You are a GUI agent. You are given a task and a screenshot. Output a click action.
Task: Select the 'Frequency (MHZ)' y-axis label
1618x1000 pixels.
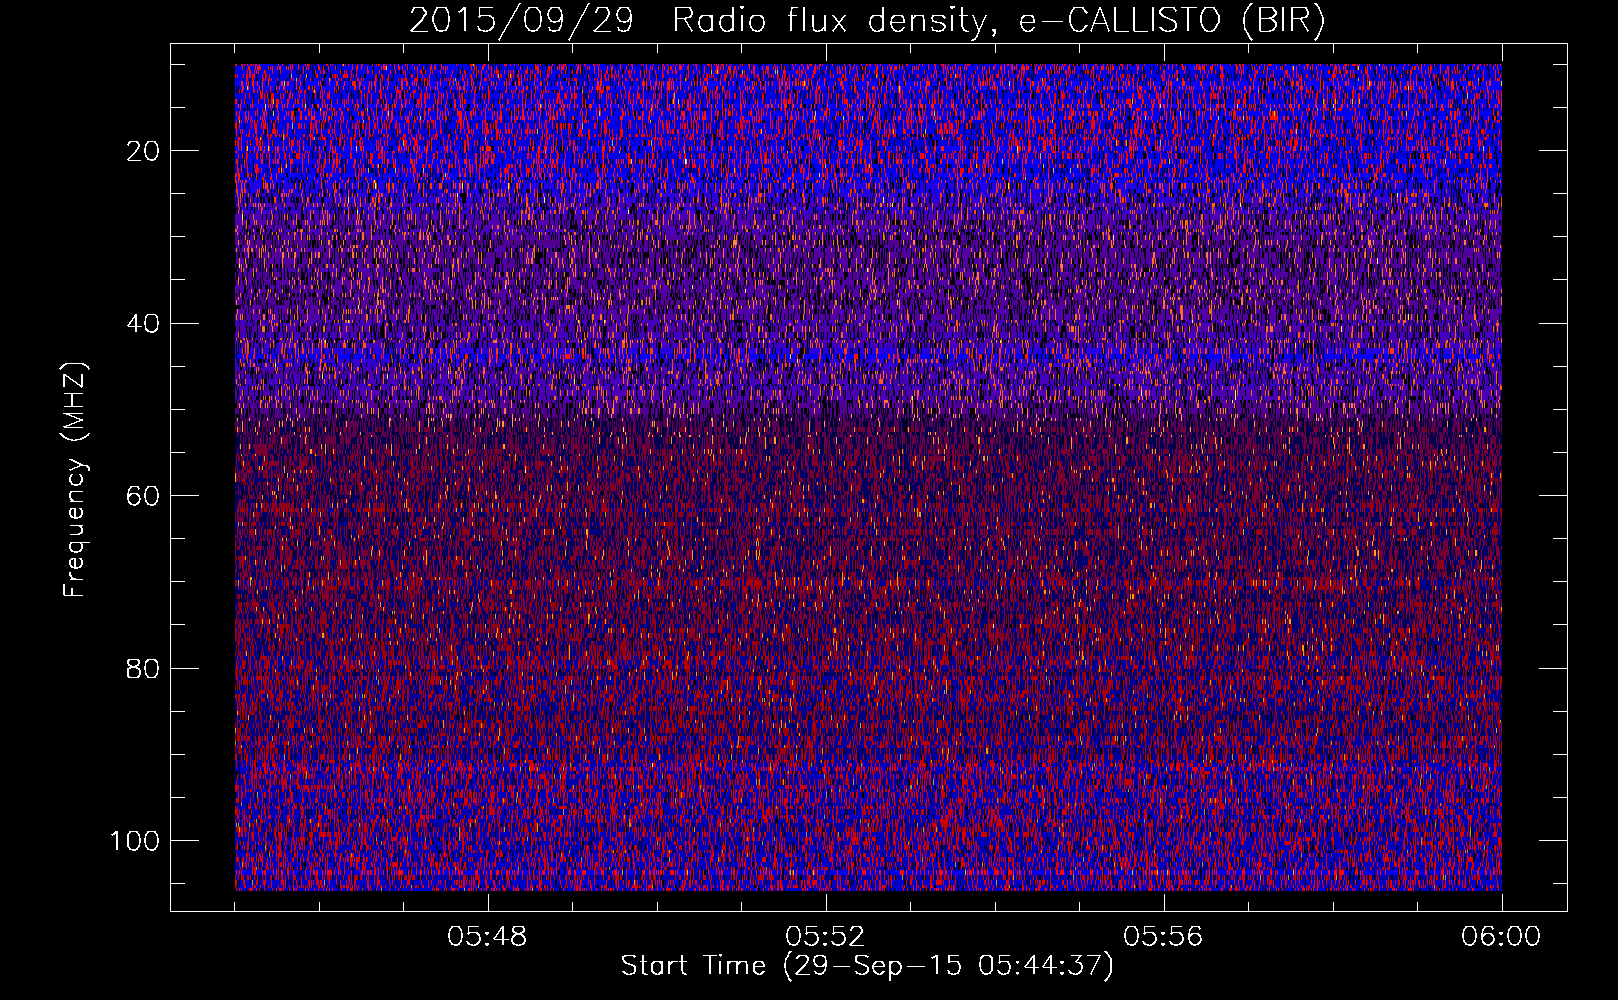tap(75, 480)
